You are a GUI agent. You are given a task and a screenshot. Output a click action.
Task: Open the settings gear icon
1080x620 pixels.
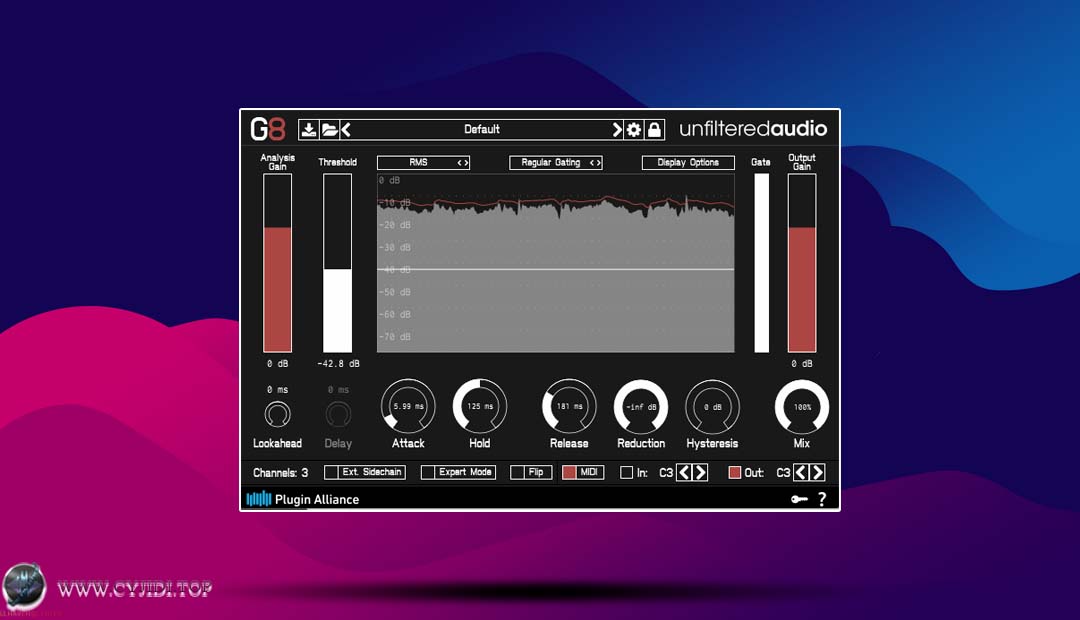pos(634,130)
